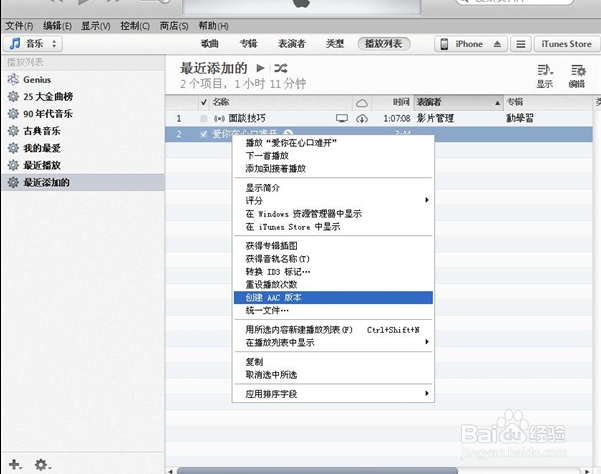Open the list menu icon near iTunes Store
This screenshot has height=474, width=601.
pos(521,44)
